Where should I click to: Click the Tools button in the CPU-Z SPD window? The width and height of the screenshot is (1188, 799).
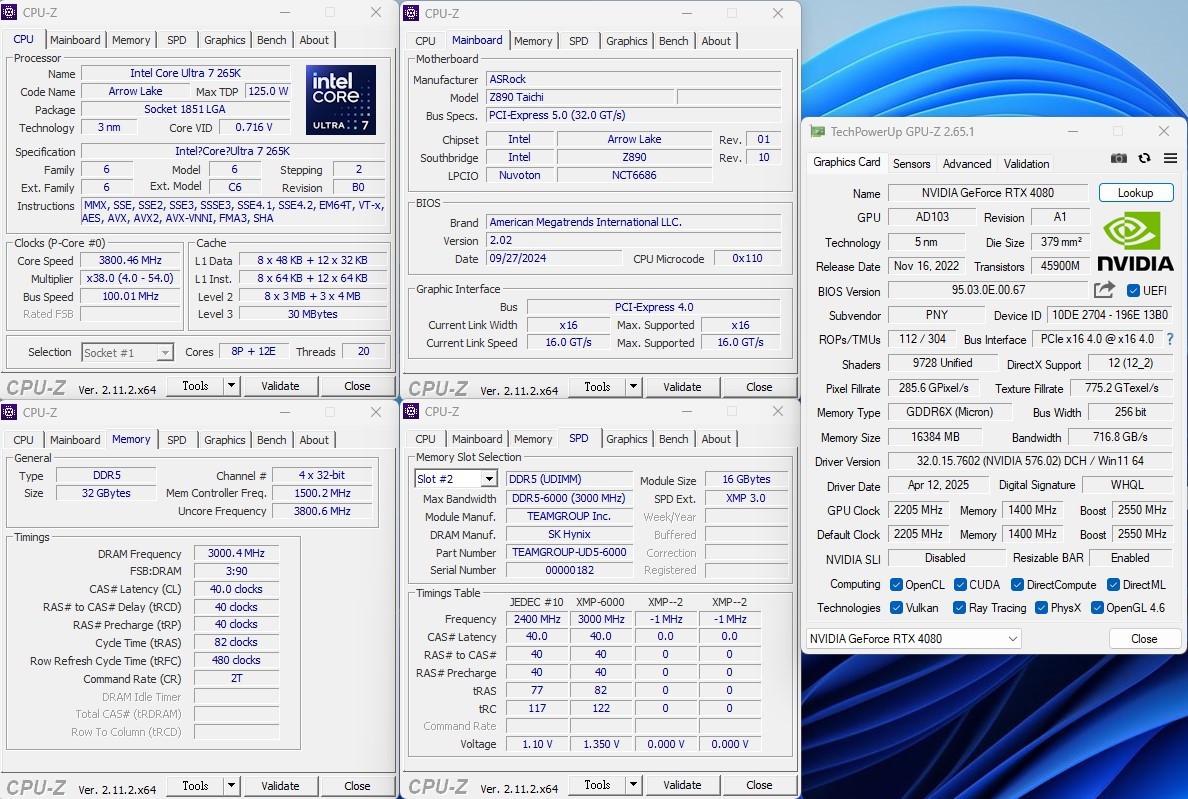[x=597, y=785]
